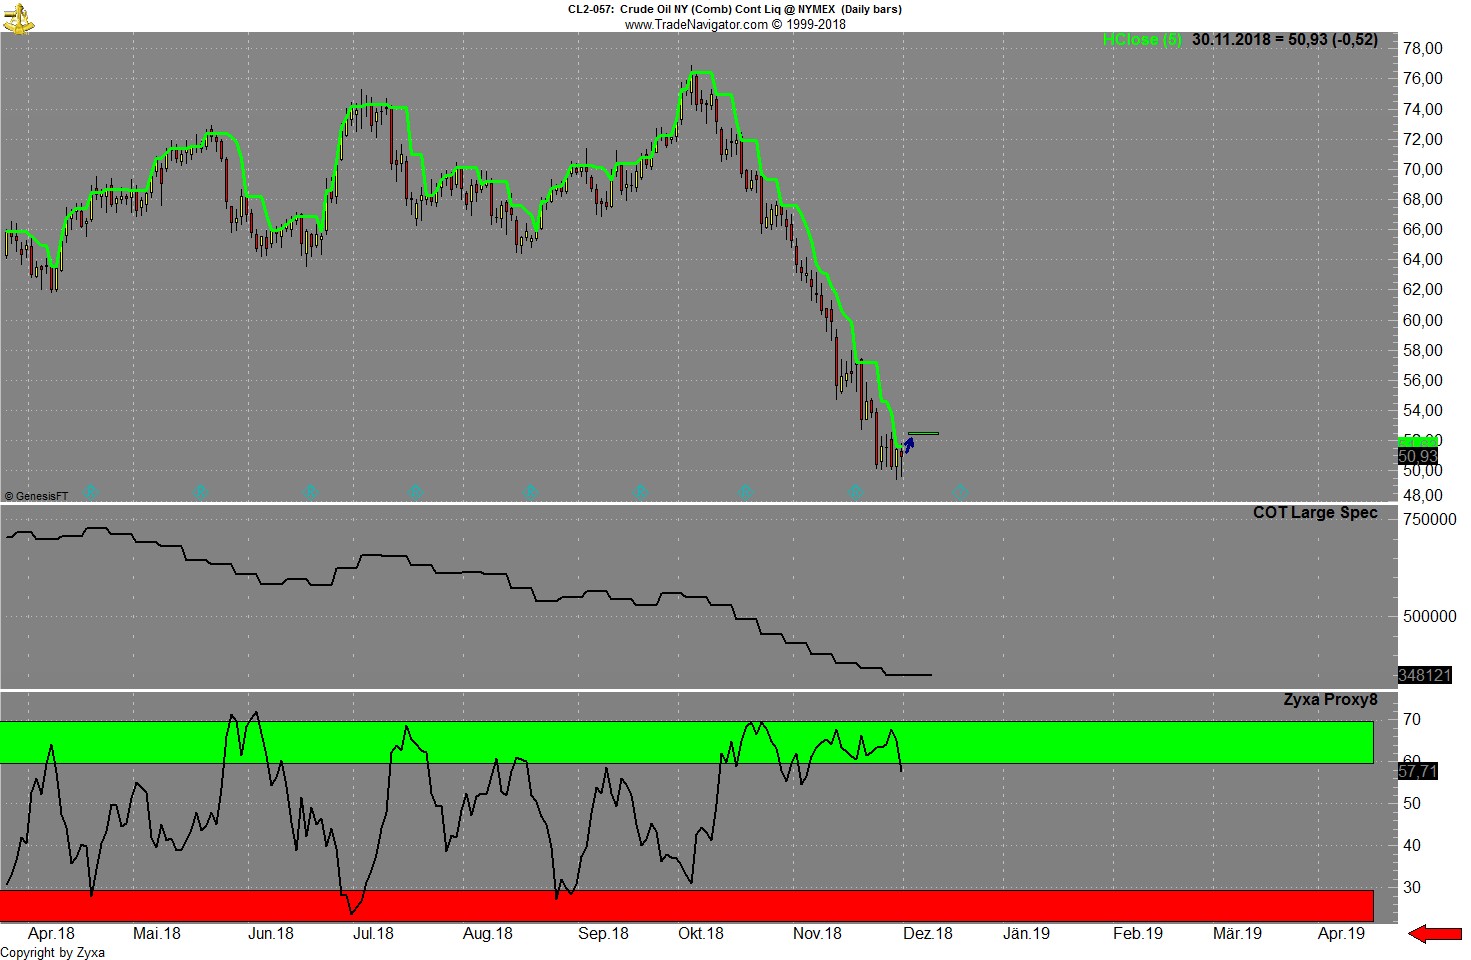
Task: Open the www.TradeNavigator.com link
Action: click(x=697, y=24)
